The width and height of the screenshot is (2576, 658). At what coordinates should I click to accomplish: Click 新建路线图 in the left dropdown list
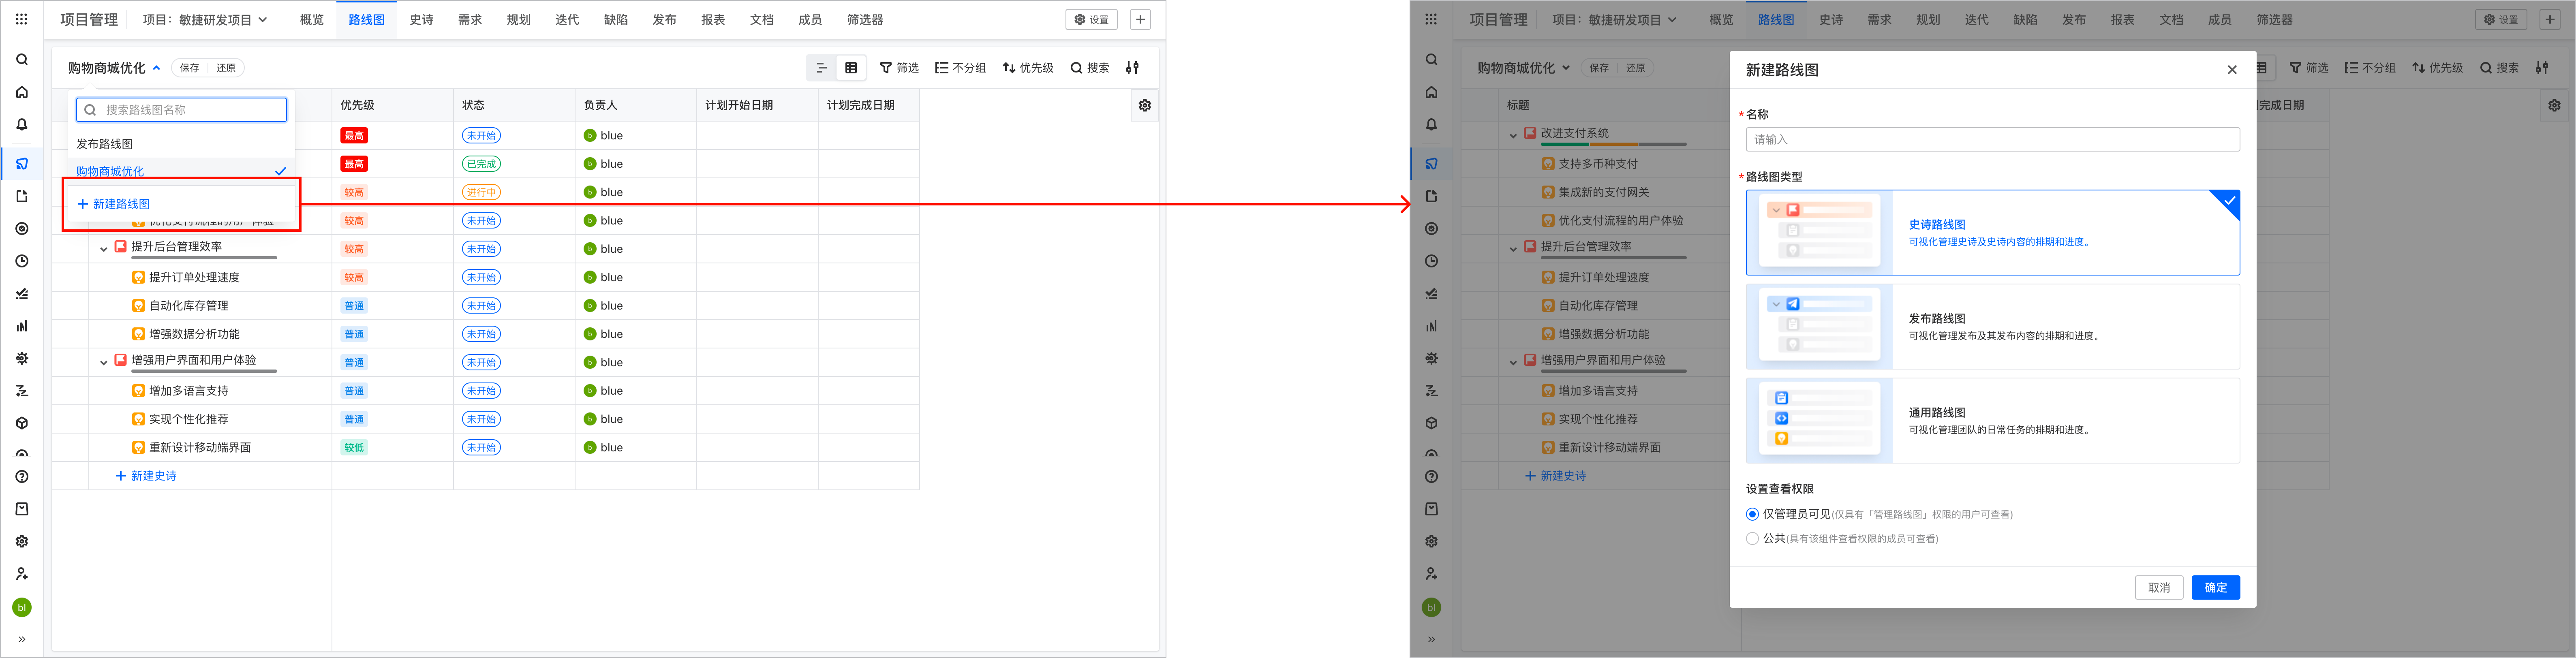click(114, 204)
